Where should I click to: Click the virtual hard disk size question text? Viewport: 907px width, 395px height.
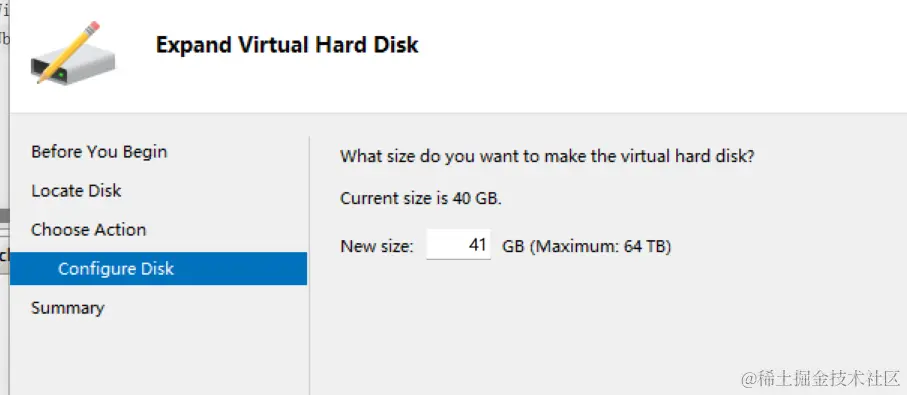pyautogui.click(x=547, y=157)
